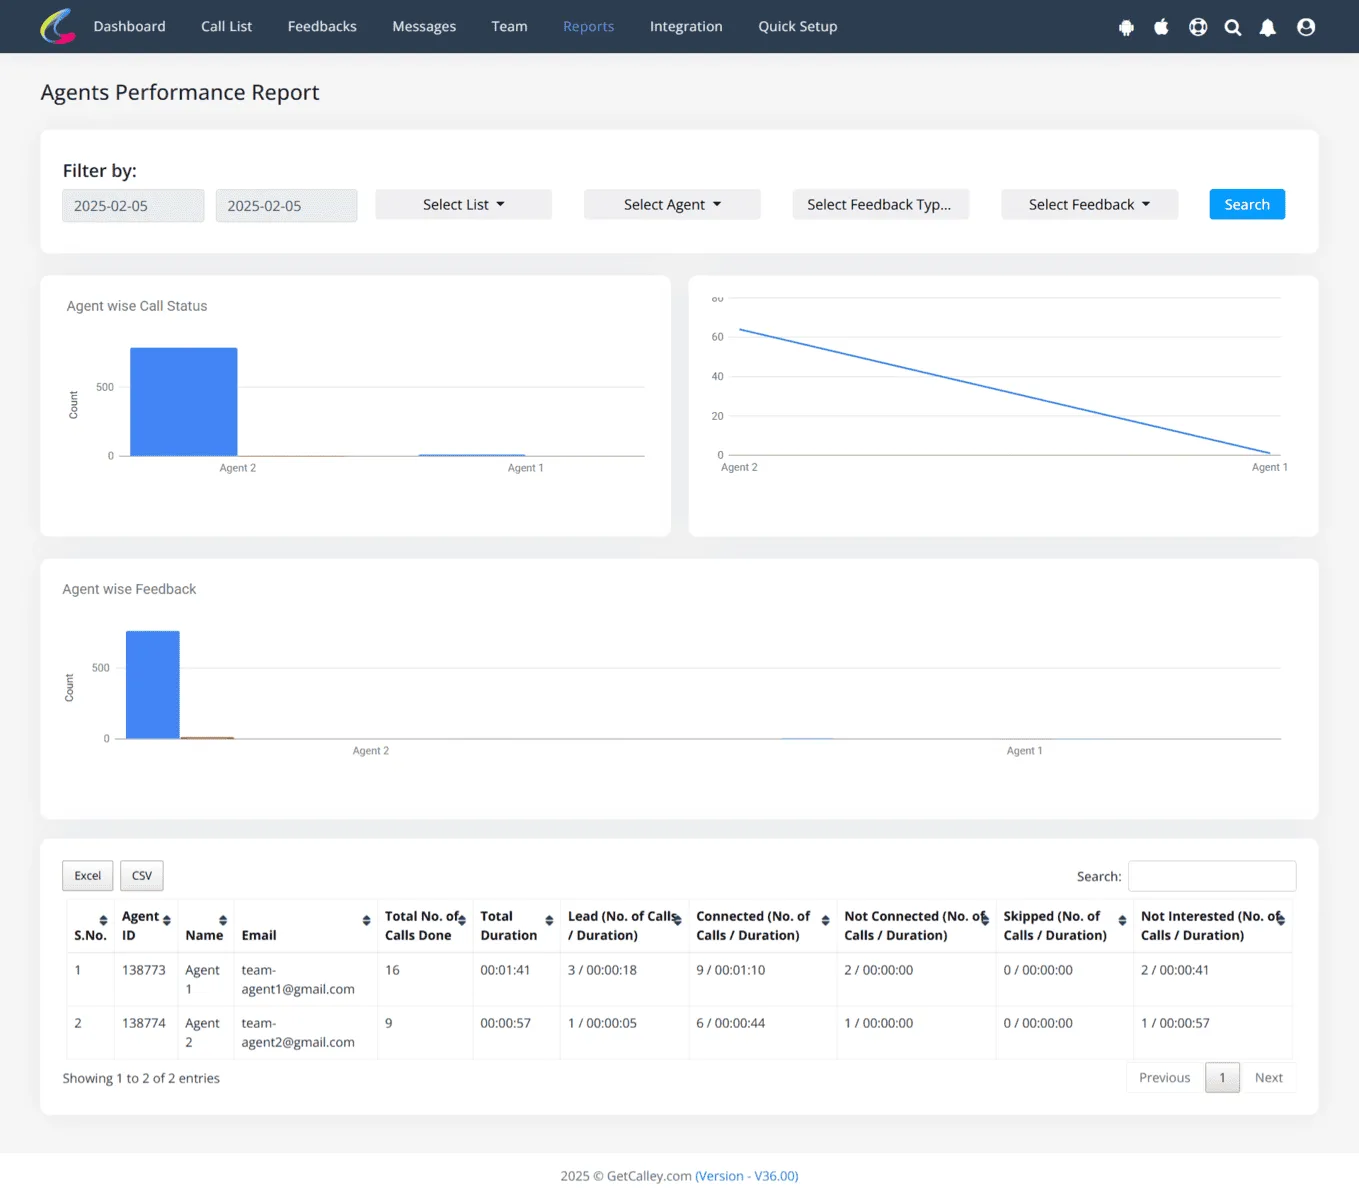Expand the Select List dropdown
The height and width of the screenshot is (1200, 1359).
pyautogui.click(x=463, y=204)
